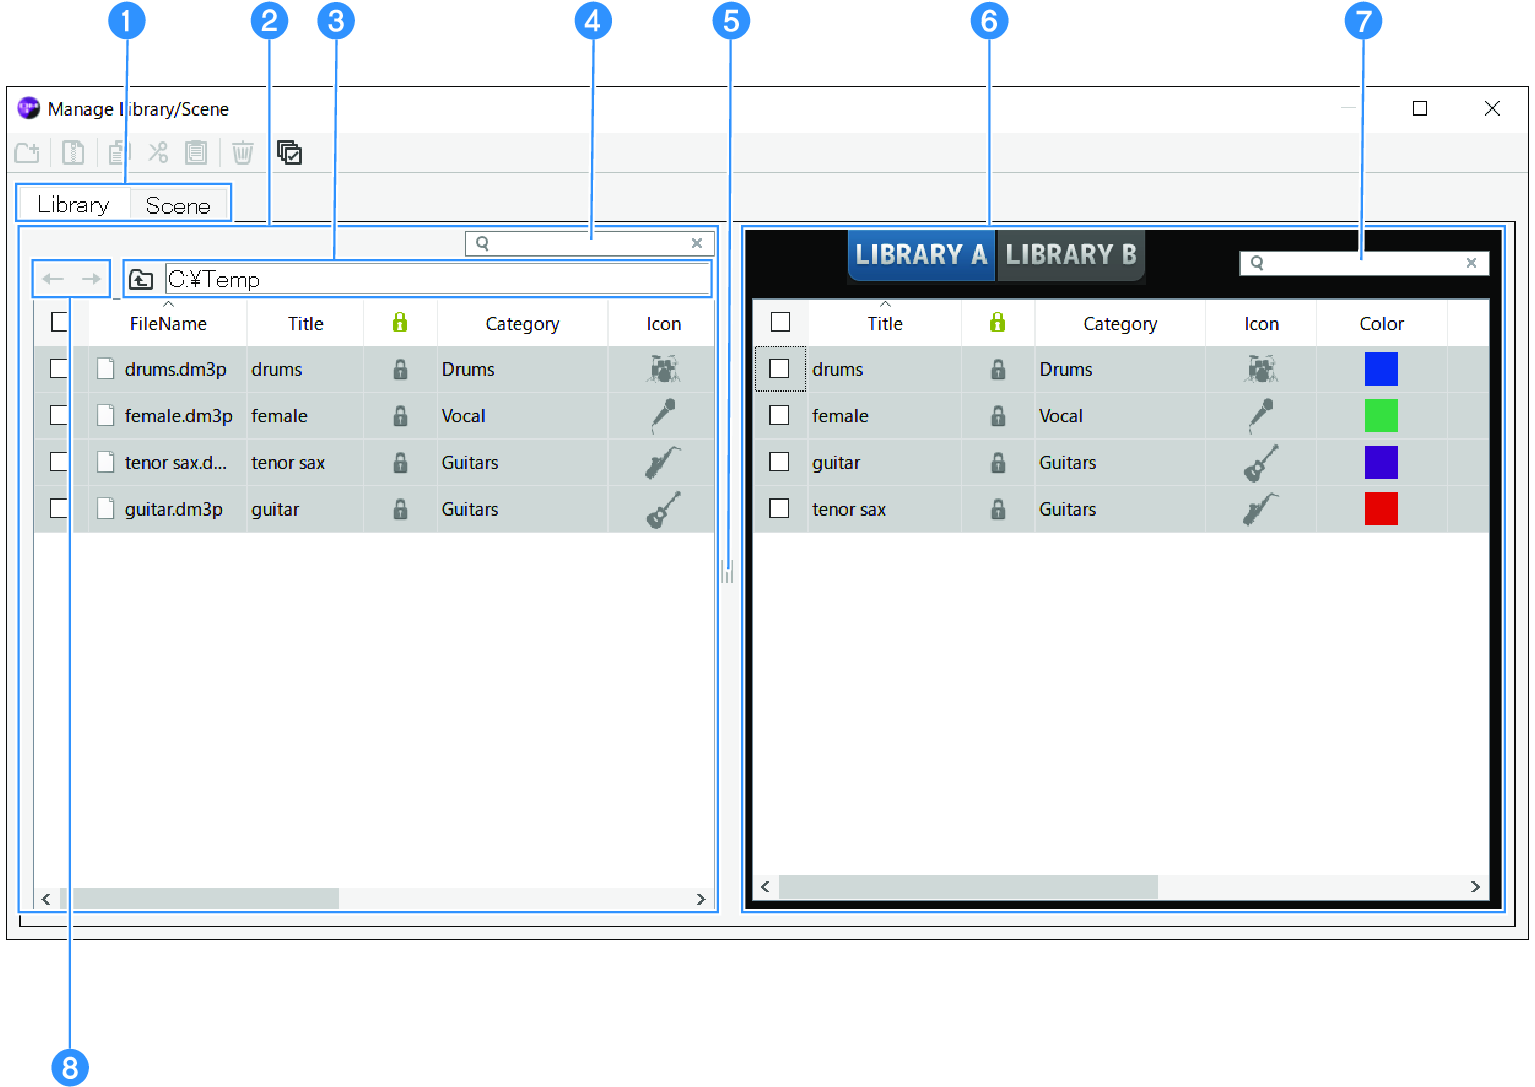The width and height of the screenshot is (1535, 1087).
Task: Click the forward navigation arrow
Action: (x=91, y=278)
